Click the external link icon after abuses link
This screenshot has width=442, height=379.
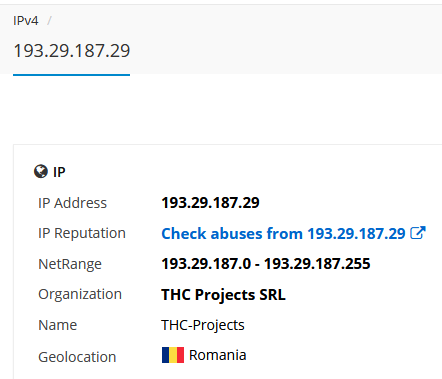click(x=418, y=233)
